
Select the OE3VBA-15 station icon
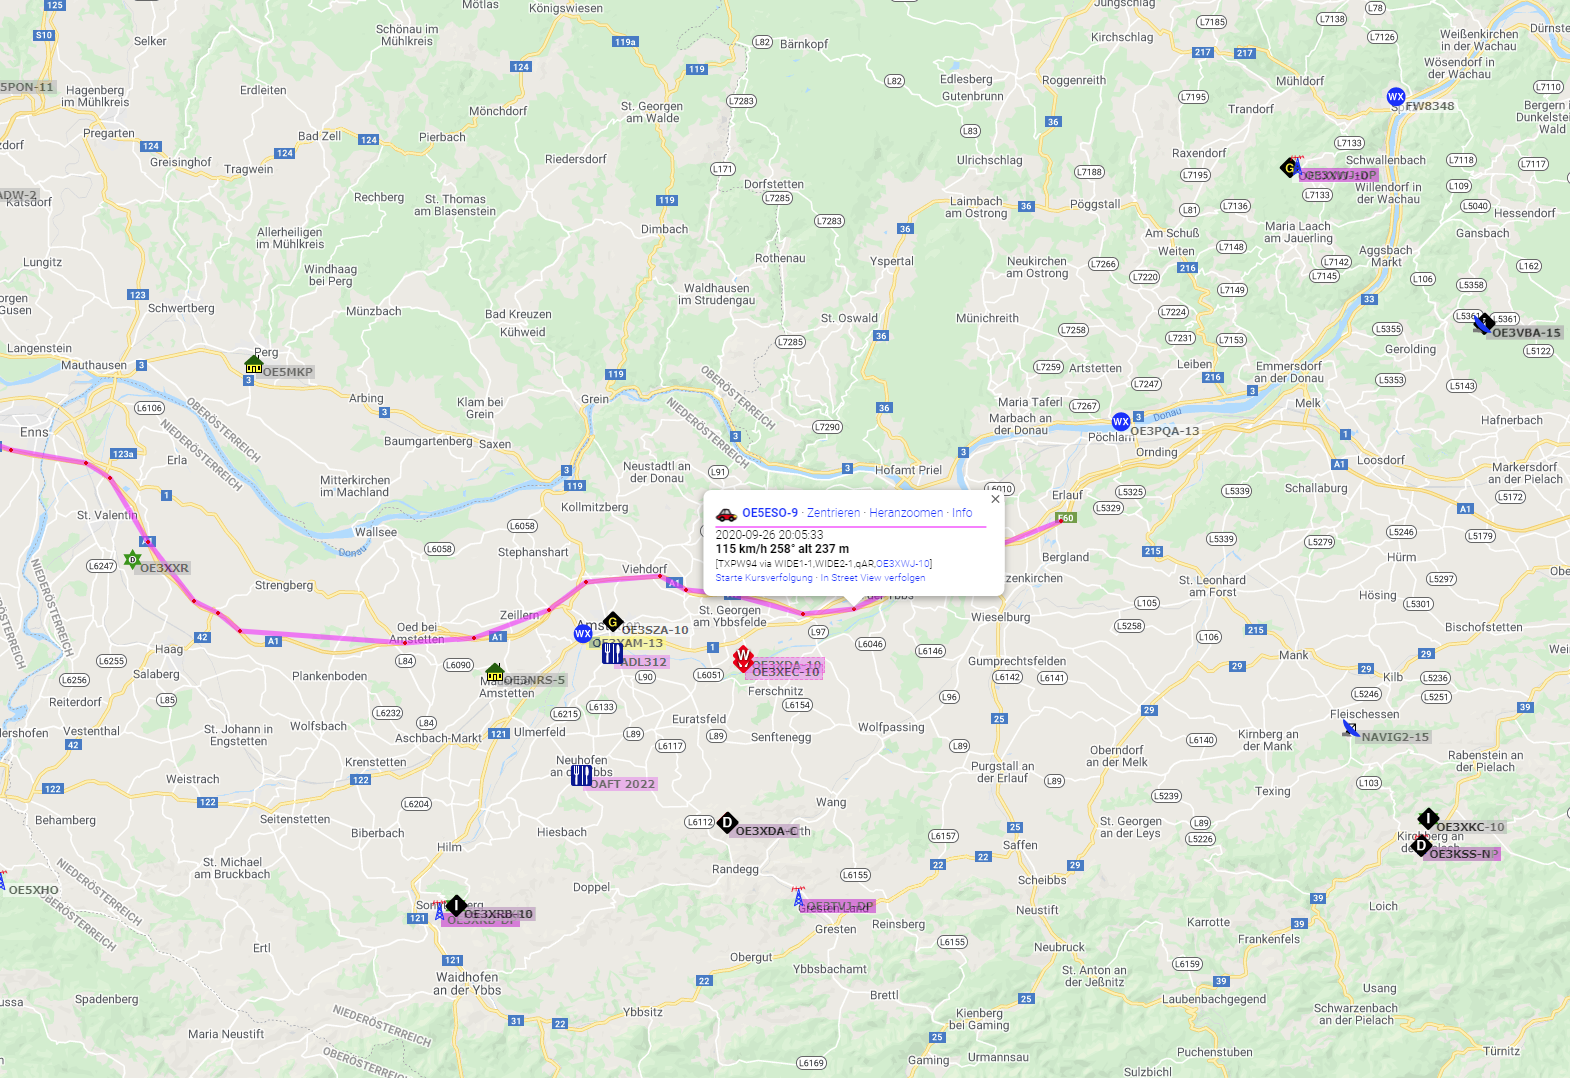pos(1484,324)
